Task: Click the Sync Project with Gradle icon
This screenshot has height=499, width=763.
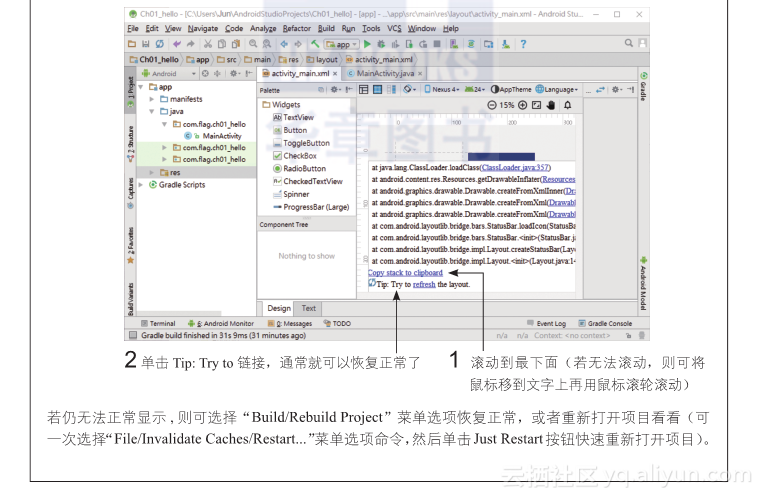Action: pyautogui.click(x=471, y=44)
